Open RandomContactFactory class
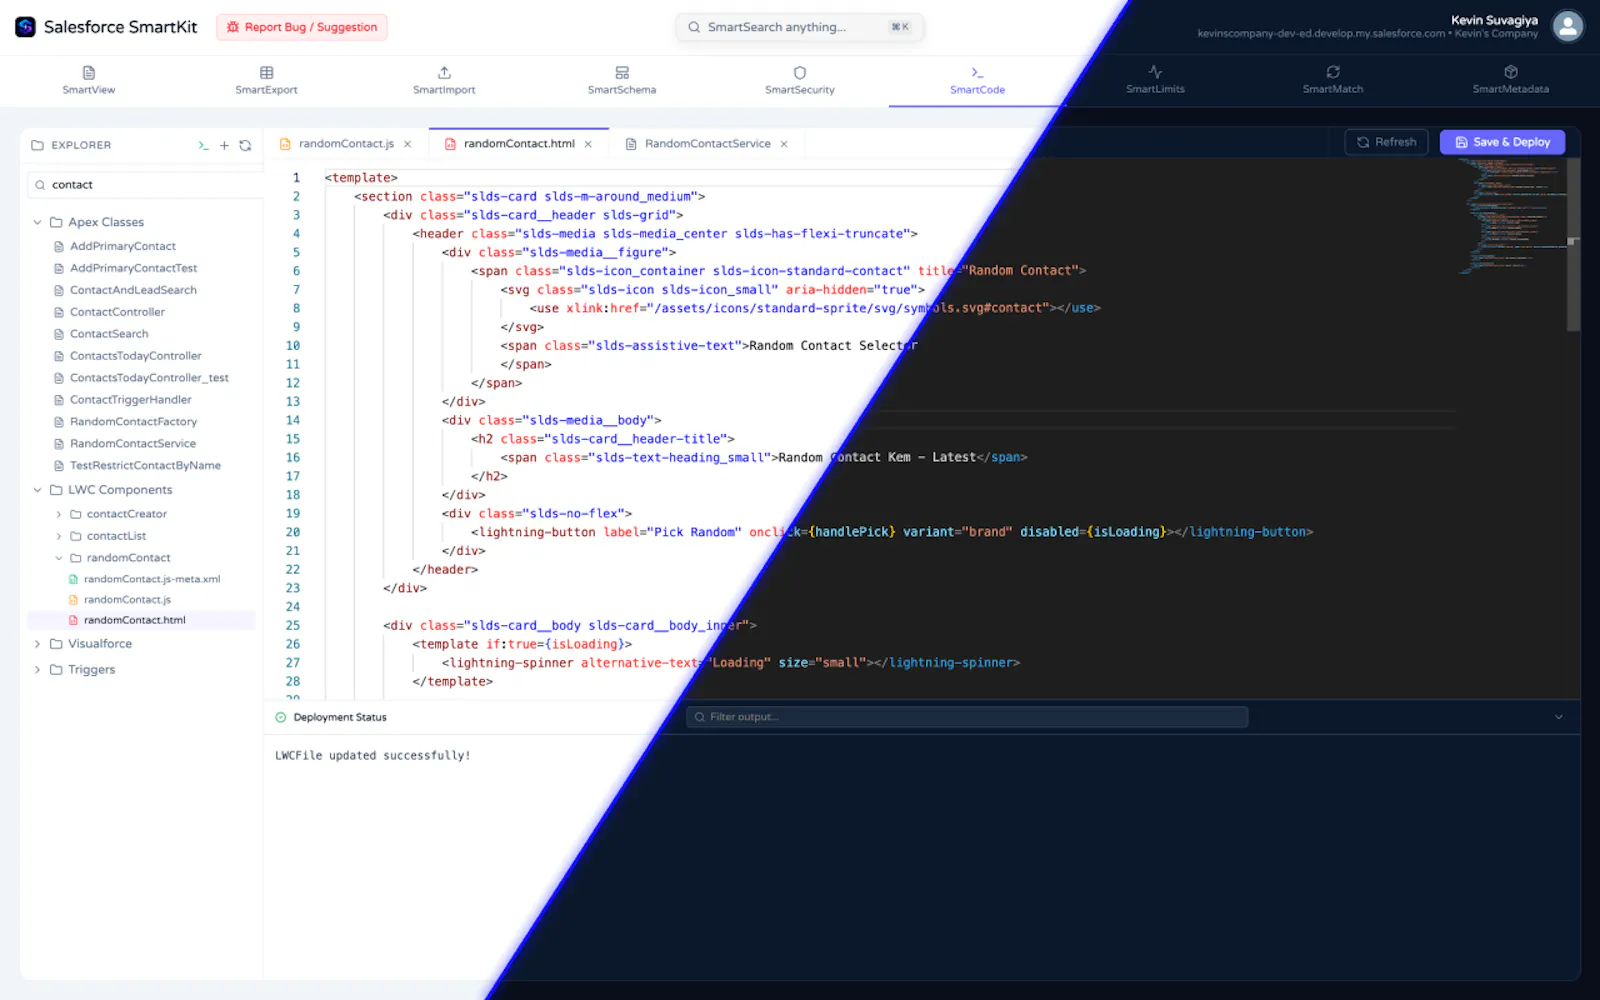This screenshot has width=1600, height=1000. pyautogui.click(x=134, y=422)
